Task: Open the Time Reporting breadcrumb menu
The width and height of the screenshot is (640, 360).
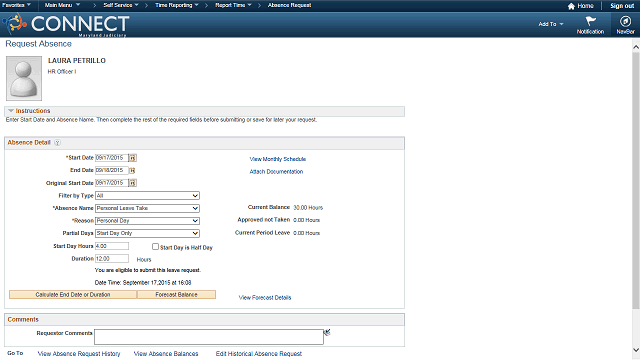Action: pos(176,5)
